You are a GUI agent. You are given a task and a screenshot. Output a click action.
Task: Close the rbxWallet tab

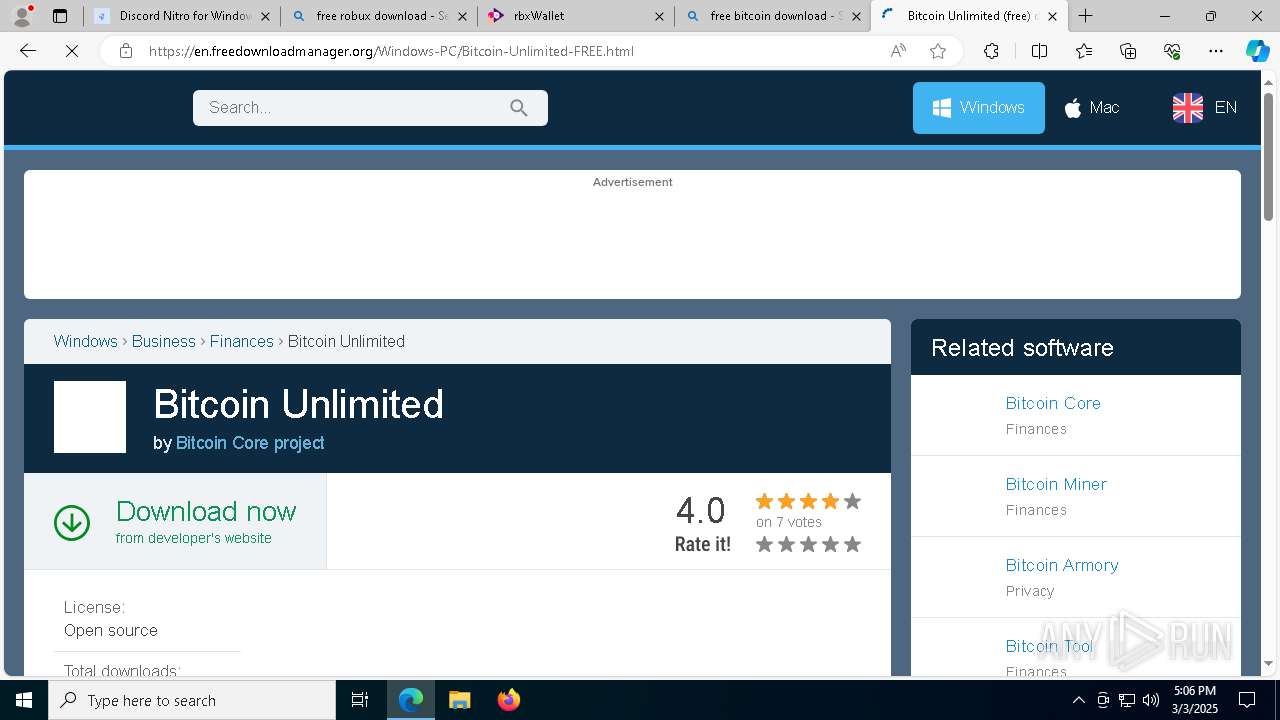click(659, 16)
